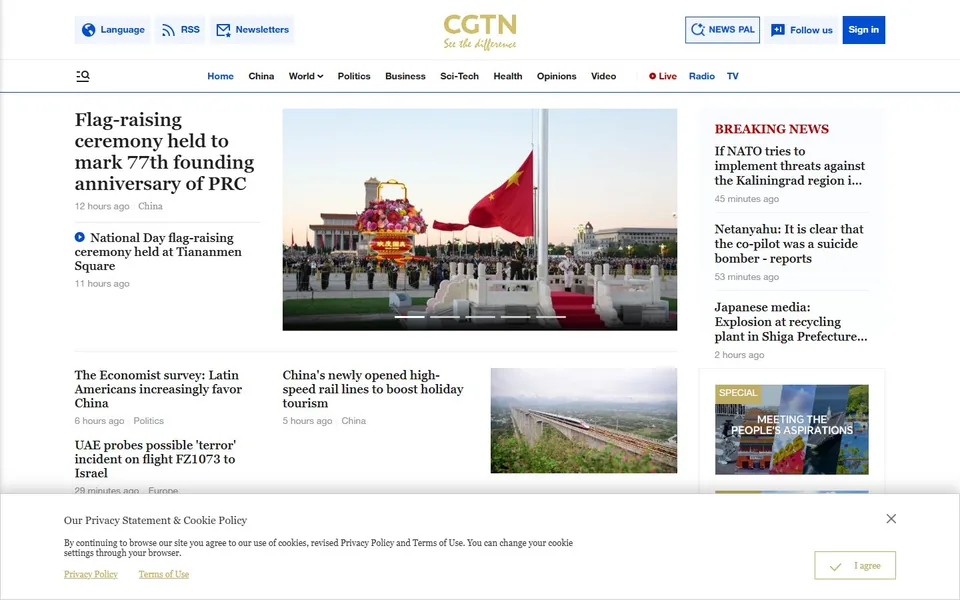Open the NEWS PAL assistant button
960x600 pixels.
(x=722, y=30)
